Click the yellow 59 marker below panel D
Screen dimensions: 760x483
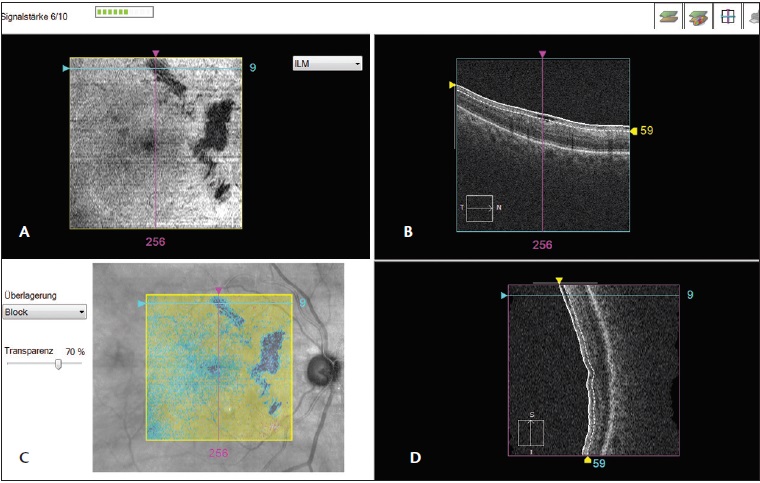coord(588,461)
